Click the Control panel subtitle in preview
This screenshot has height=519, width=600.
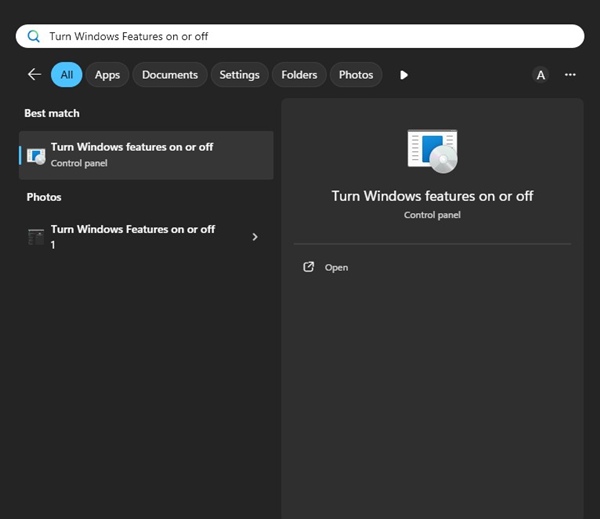coord(432,215)
